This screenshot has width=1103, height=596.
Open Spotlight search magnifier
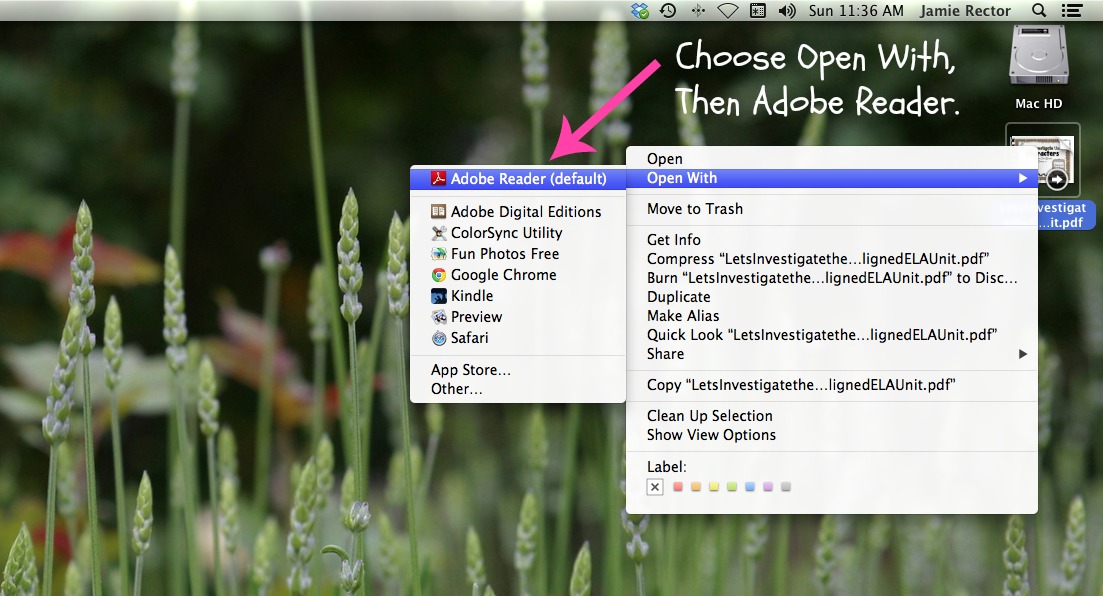[1039, 11]
